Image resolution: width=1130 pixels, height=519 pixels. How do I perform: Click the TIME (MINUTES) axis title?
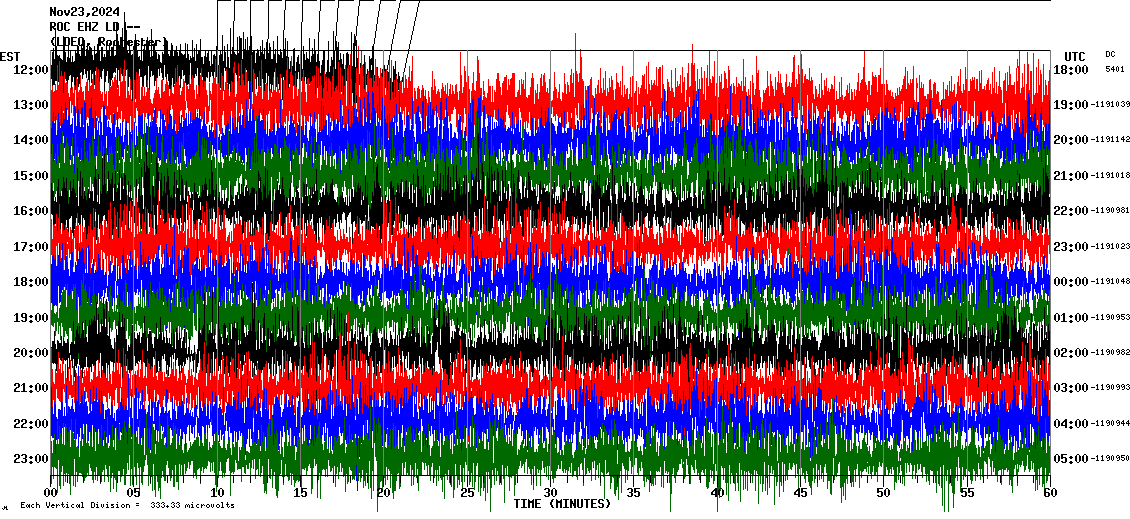pyautogui.click(x=562, y=504)
